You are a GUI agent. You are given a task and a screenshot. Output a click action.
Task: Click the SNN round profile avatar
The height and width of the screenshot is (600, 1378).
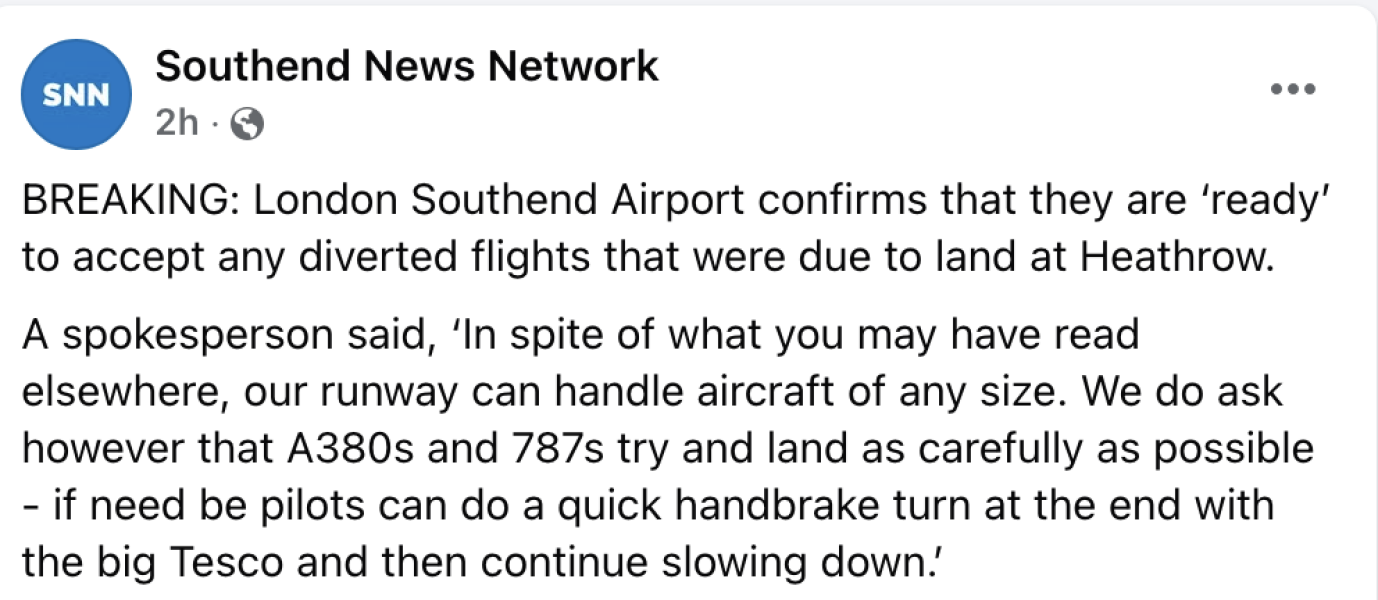(x=77, y=94)
